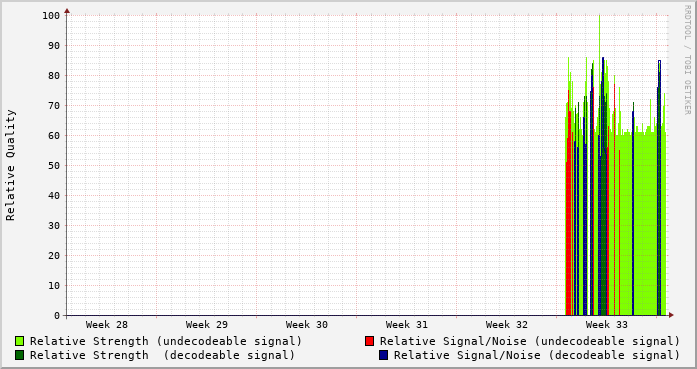The image size is (697, 369).
Task: Click the 100 value on the y-axis
Action: point(51,16)
